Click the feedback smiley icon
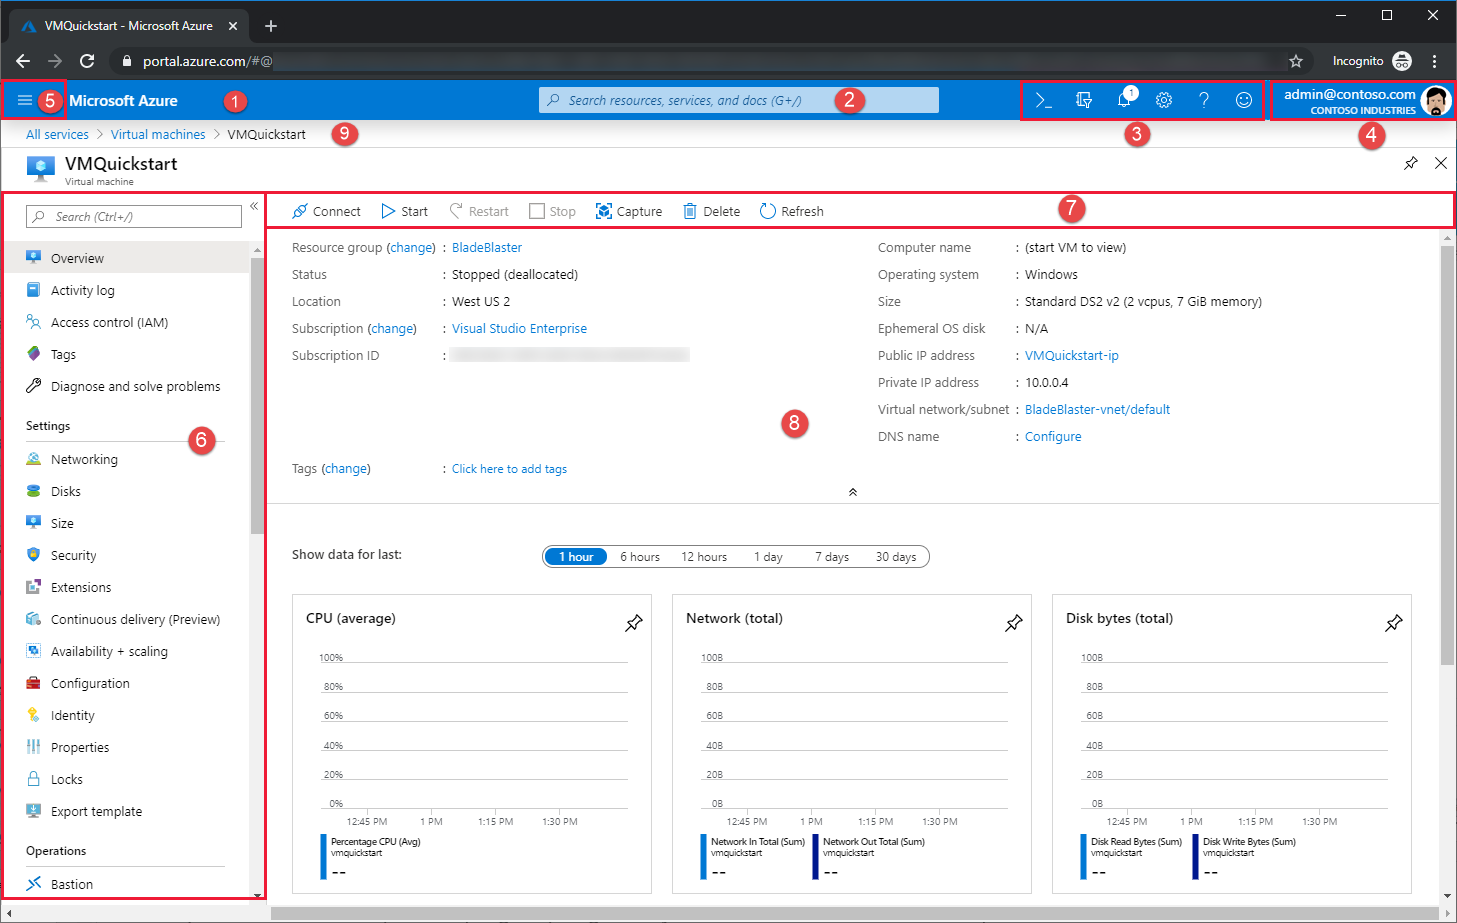The width and height of the screenshot is (1457, 923). tap(1244, 100)
